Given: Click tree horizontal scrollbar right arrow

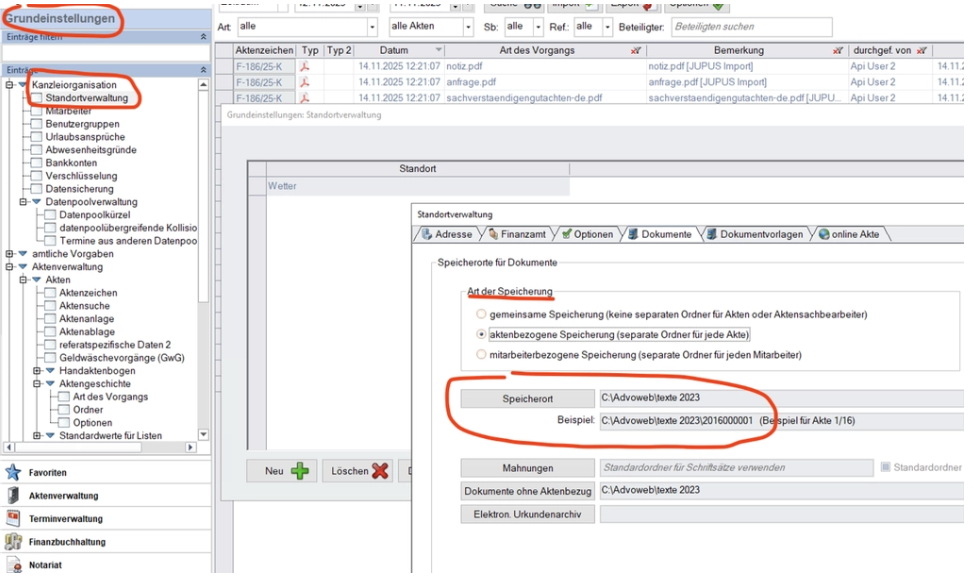Looking at the screenshot, I should coord(190,447).
